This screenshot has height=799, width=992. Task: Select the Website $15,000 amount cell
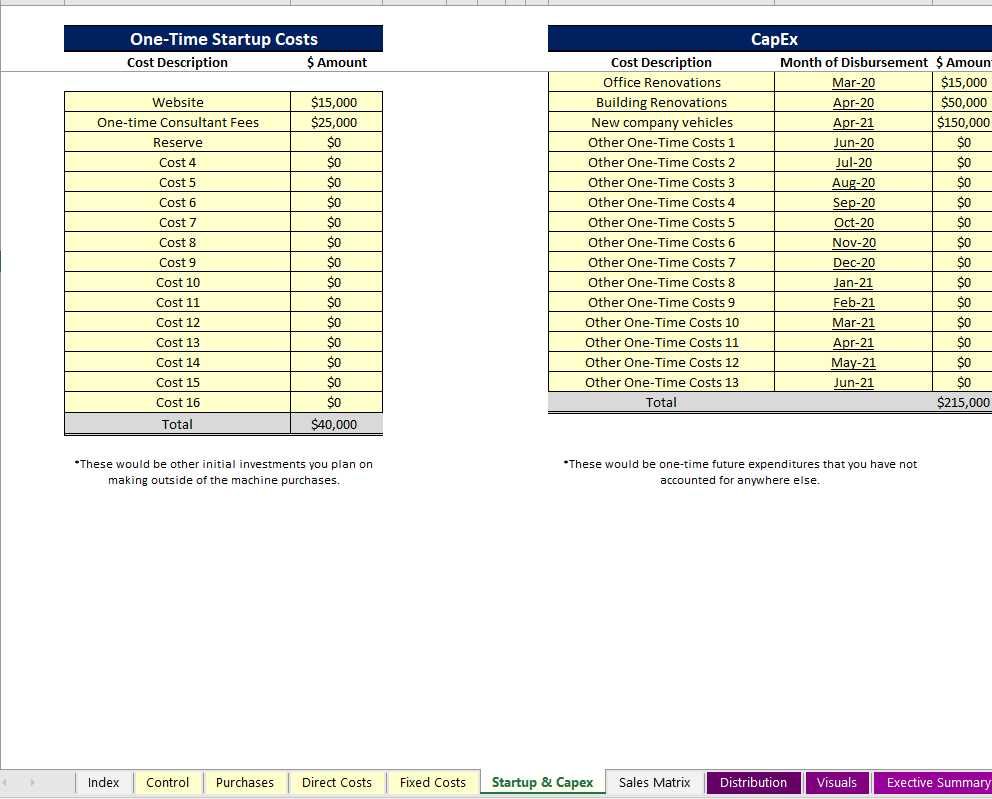pos(337,102)
